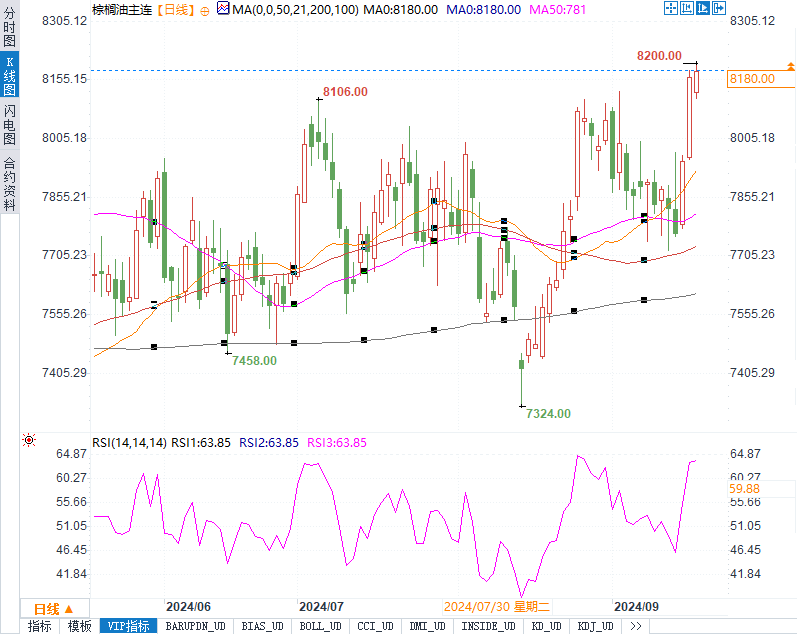The height and width of the screenshot is (634, 797).
Task: Click the RSI2:63.85 reading
Action: point(269,443)
